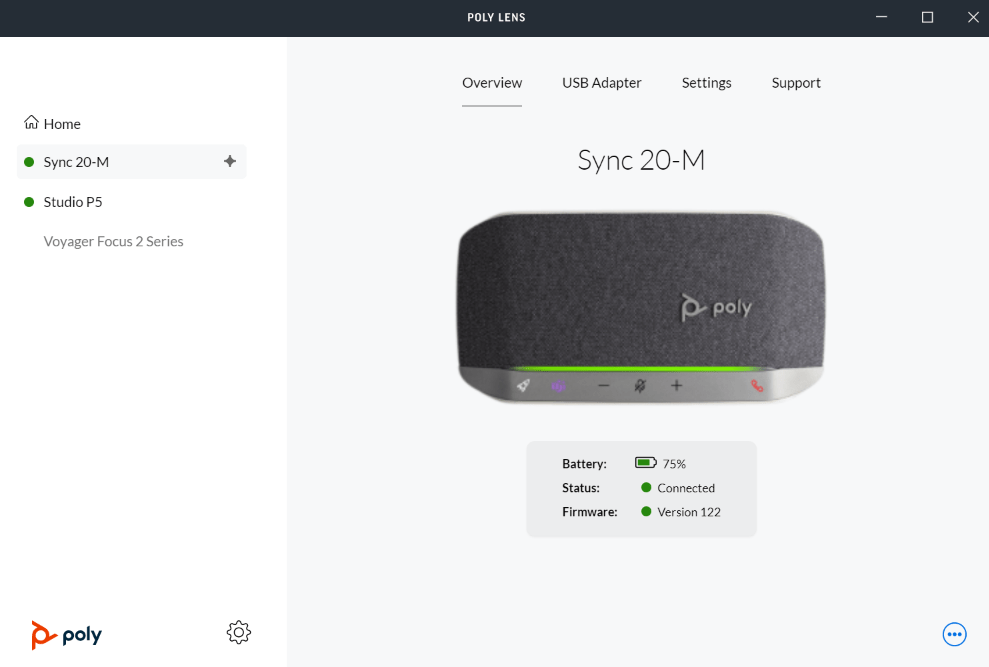Switch to the USB Adapter tab

point(601,83)
